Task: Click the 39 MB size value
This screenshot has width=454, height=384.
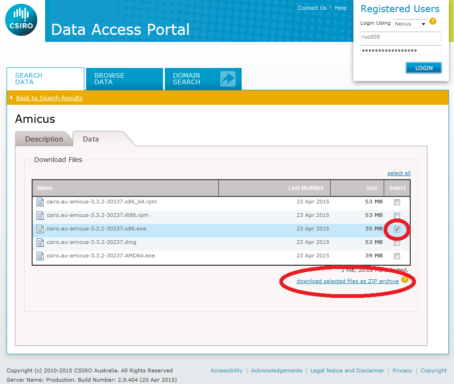Action: [374, 256]
